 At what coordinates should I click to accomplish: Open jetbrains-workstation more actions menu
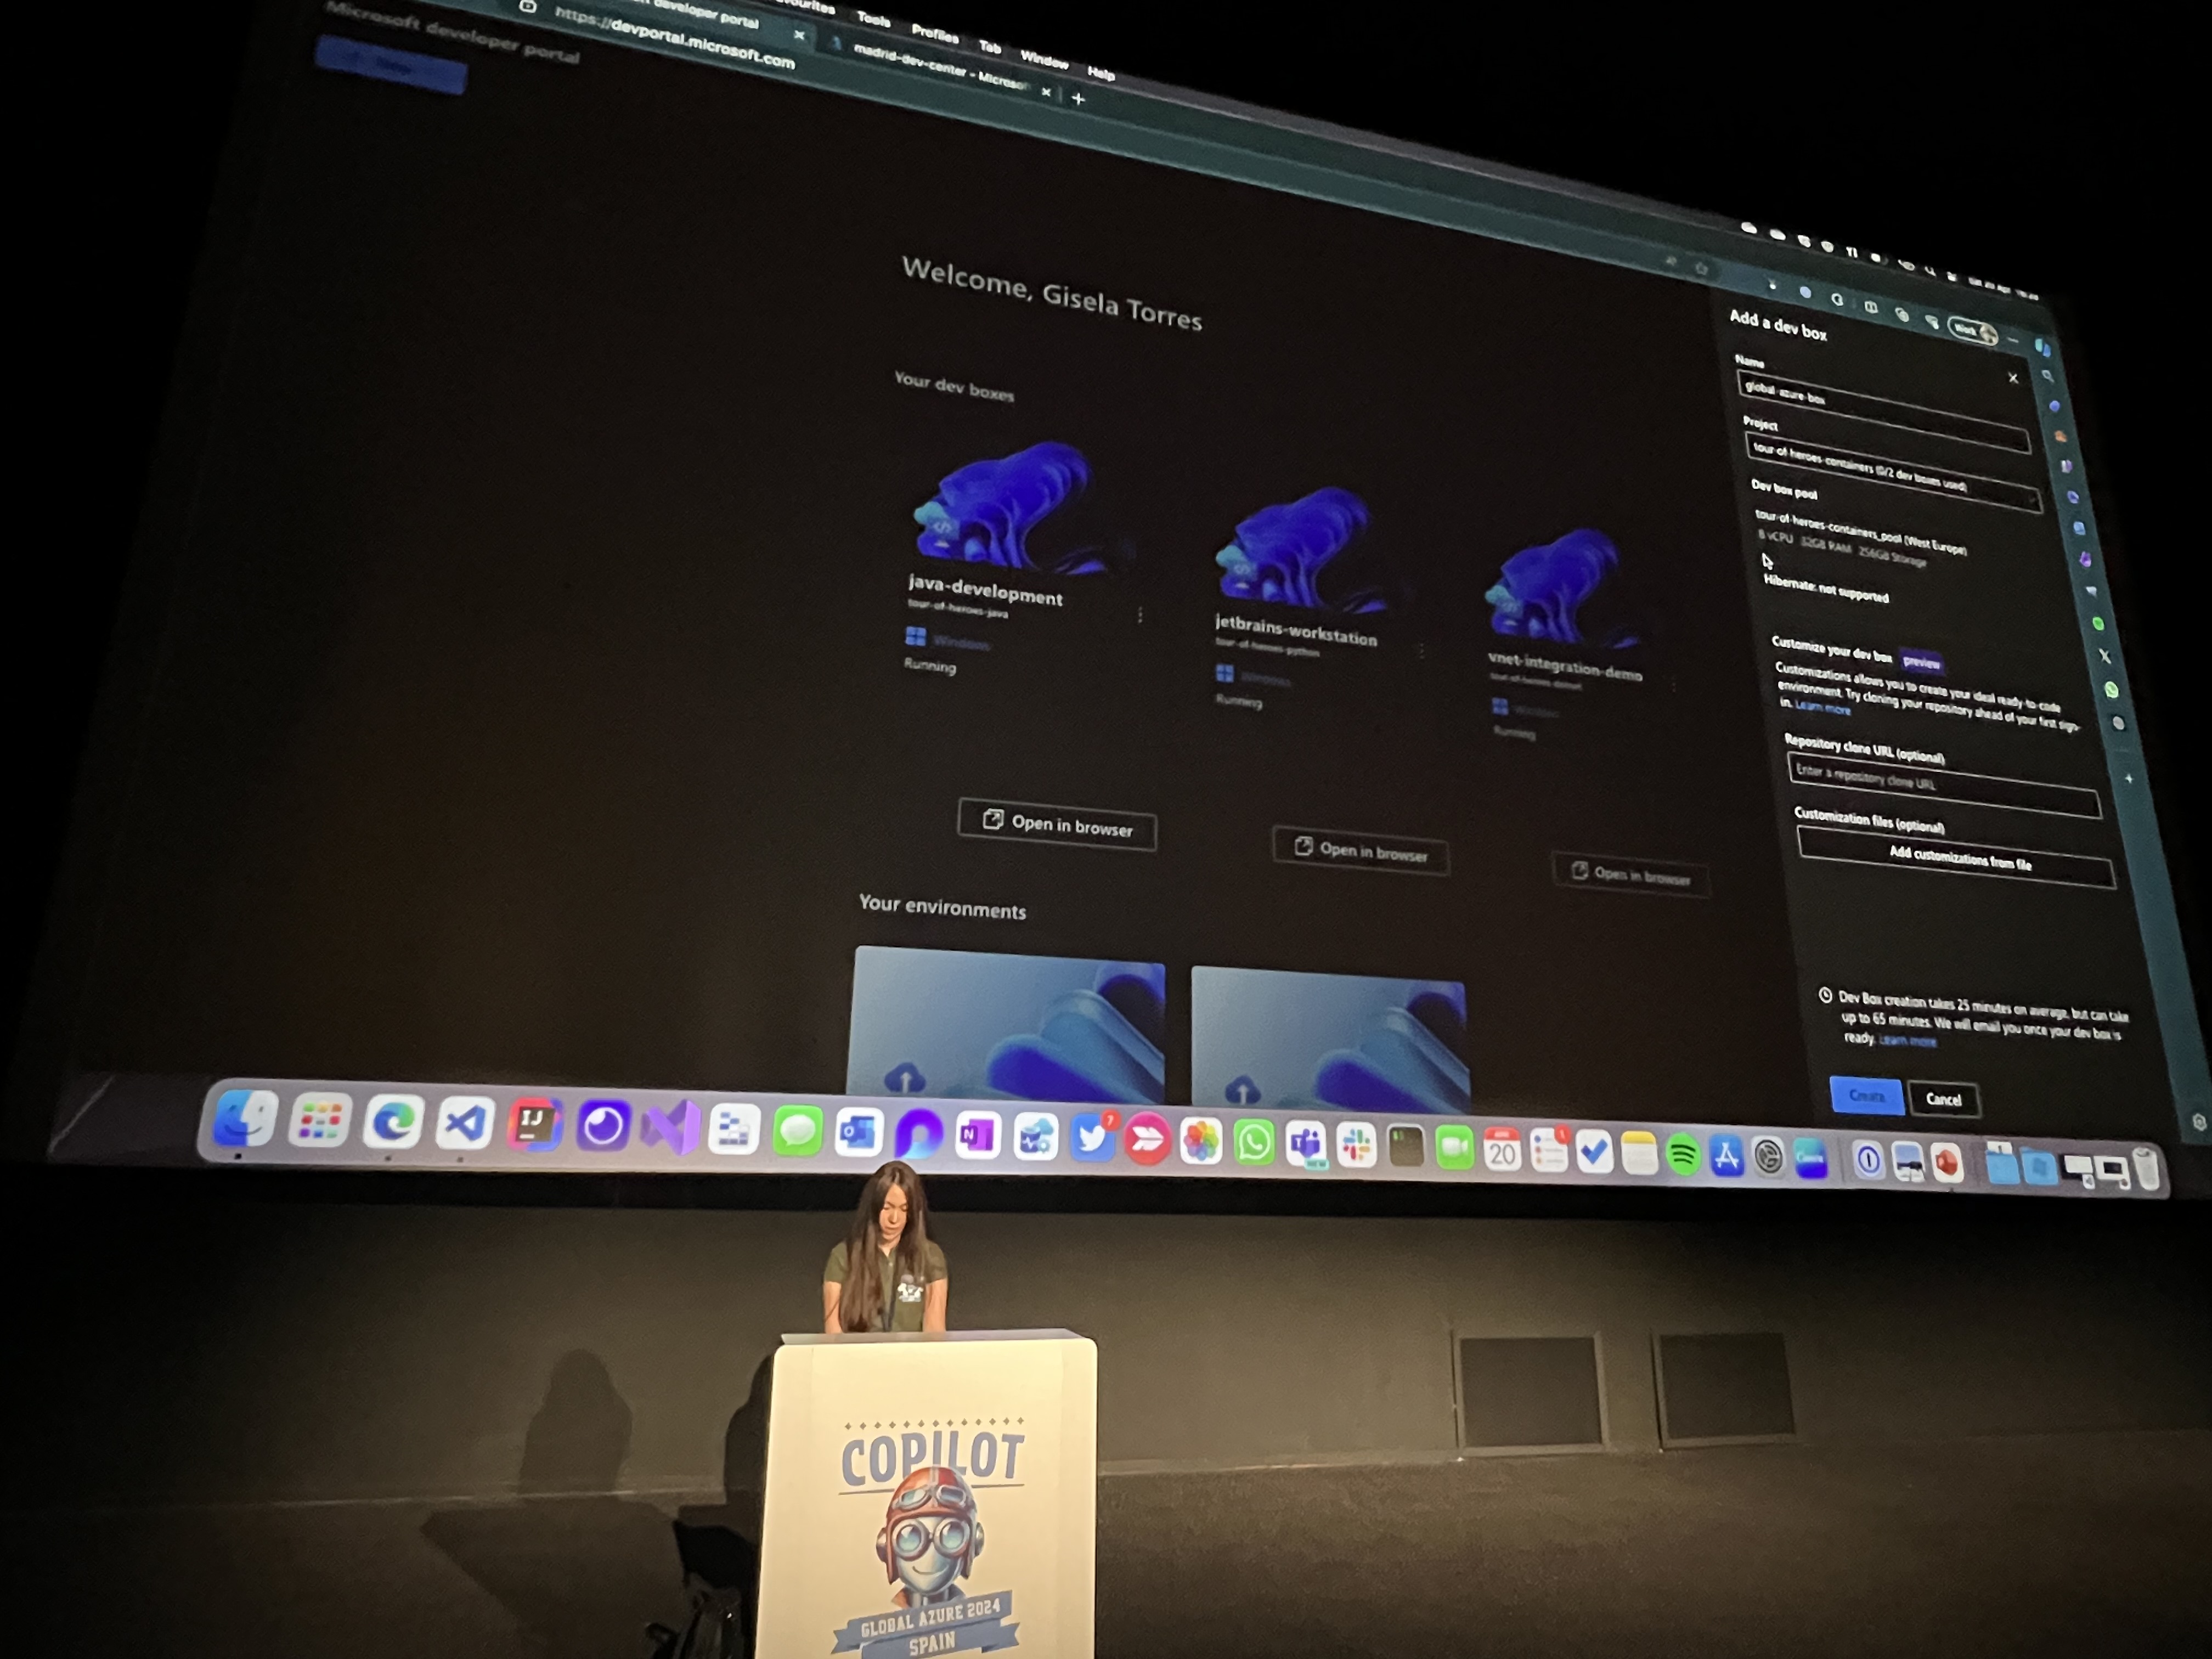tap(1421, 651)
